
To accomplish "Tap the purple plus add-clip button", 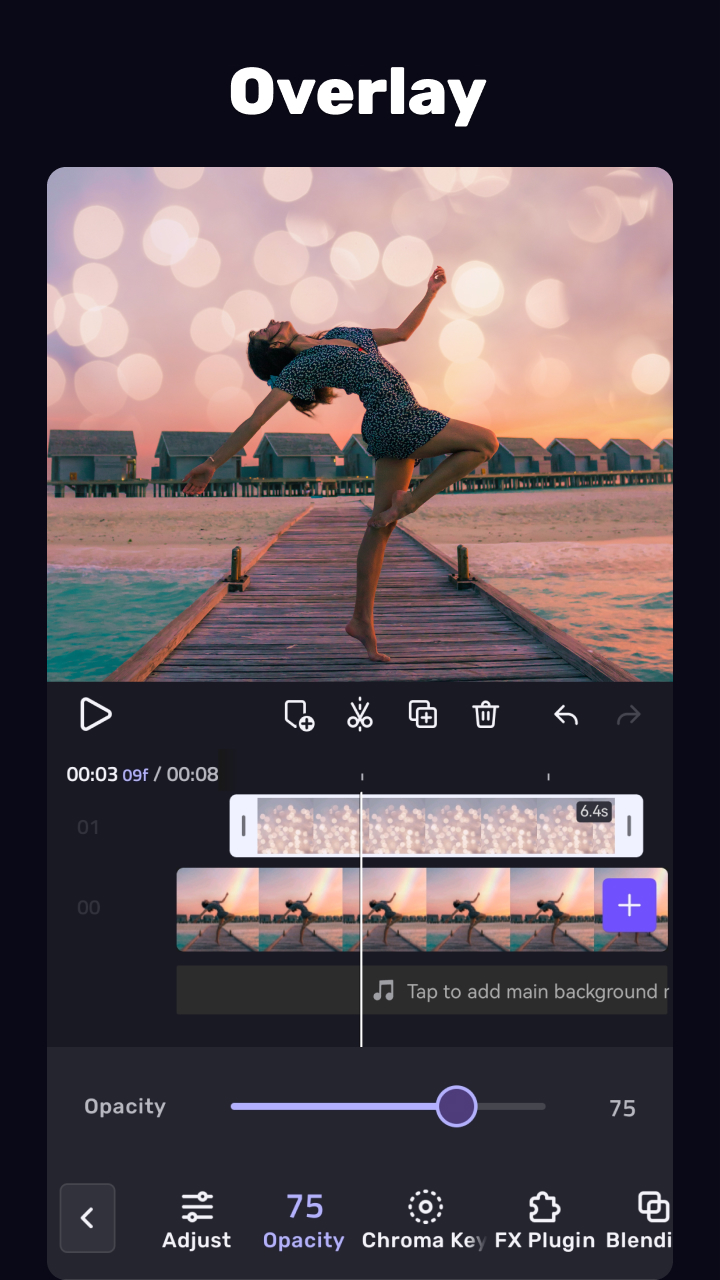I will coord(629,906).
